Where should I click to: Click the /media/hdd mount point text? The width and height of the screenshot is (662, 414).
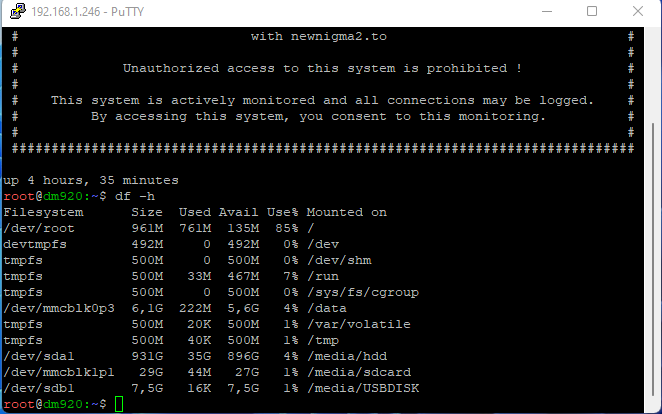coord(346,356)
